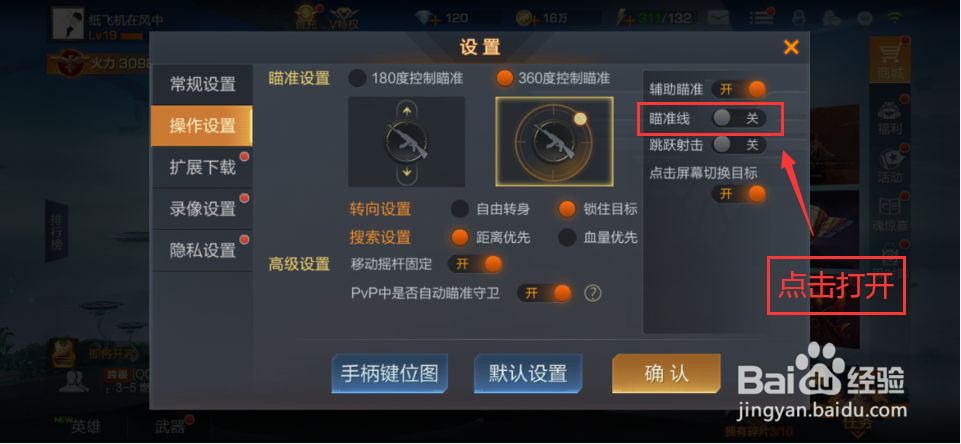The width and height of the screenshot is (961, 444).
Task: Select the 180度 rifle aiming thumbnail
Action: pos(406,142)
